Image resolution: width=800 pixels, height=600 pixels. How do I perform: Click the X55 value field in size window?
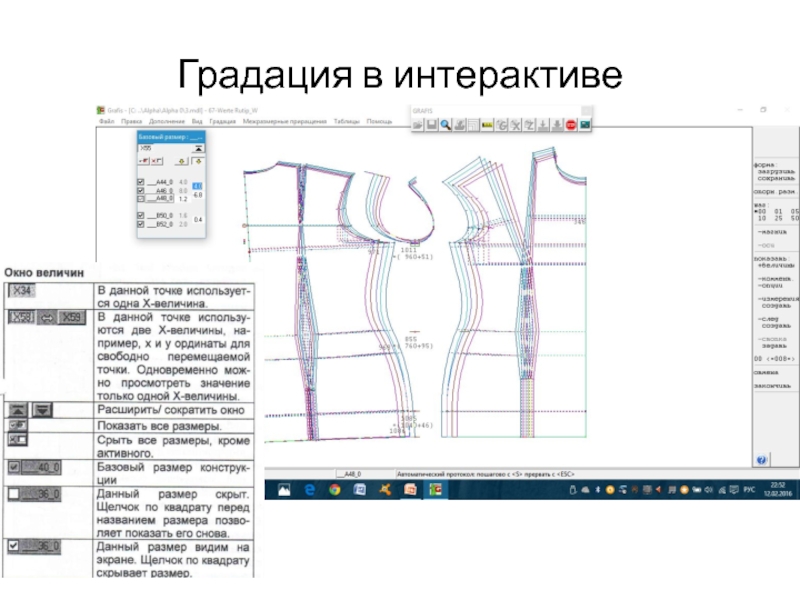pos(165,148)
